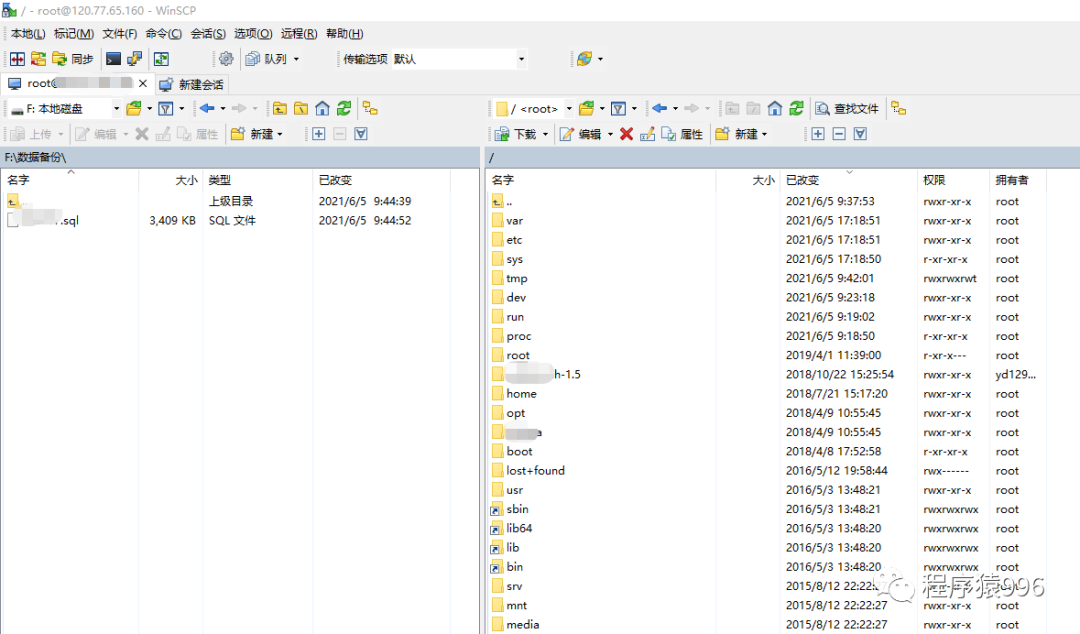The width and height of the screenshot is (1080, 634).
Task: Click the session globe icon in the toolbar
Action: (x=584, y=59)
